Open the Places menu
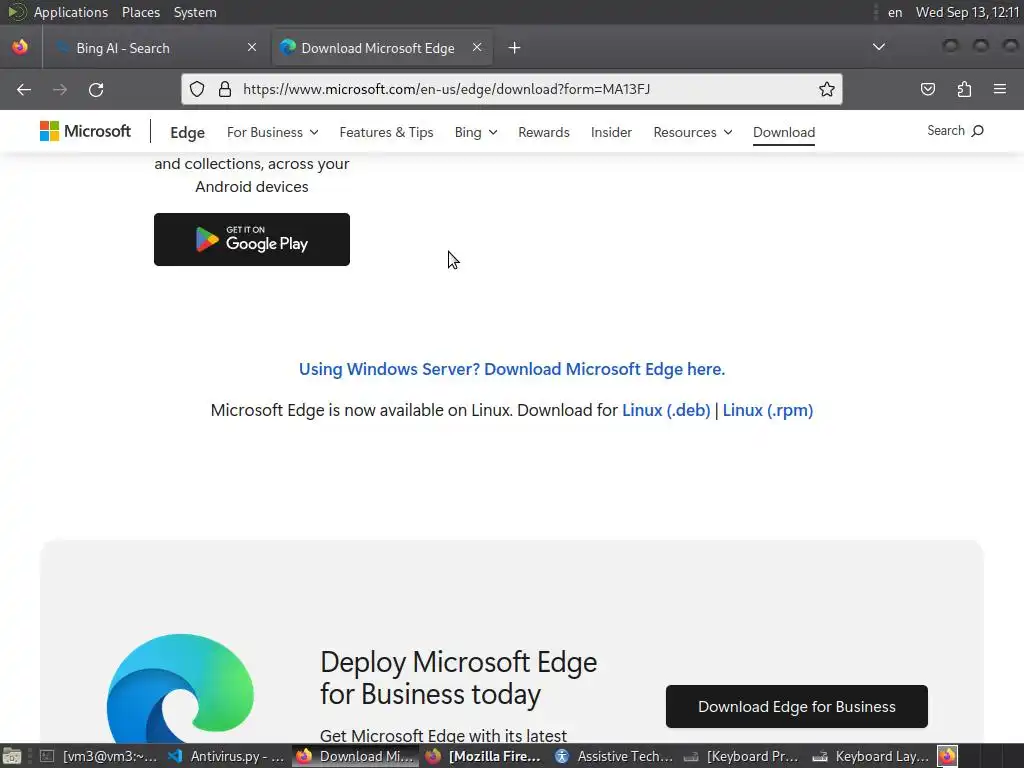Image resolution: width=1024 pixels, height=768 pixels. coord(141,12)
